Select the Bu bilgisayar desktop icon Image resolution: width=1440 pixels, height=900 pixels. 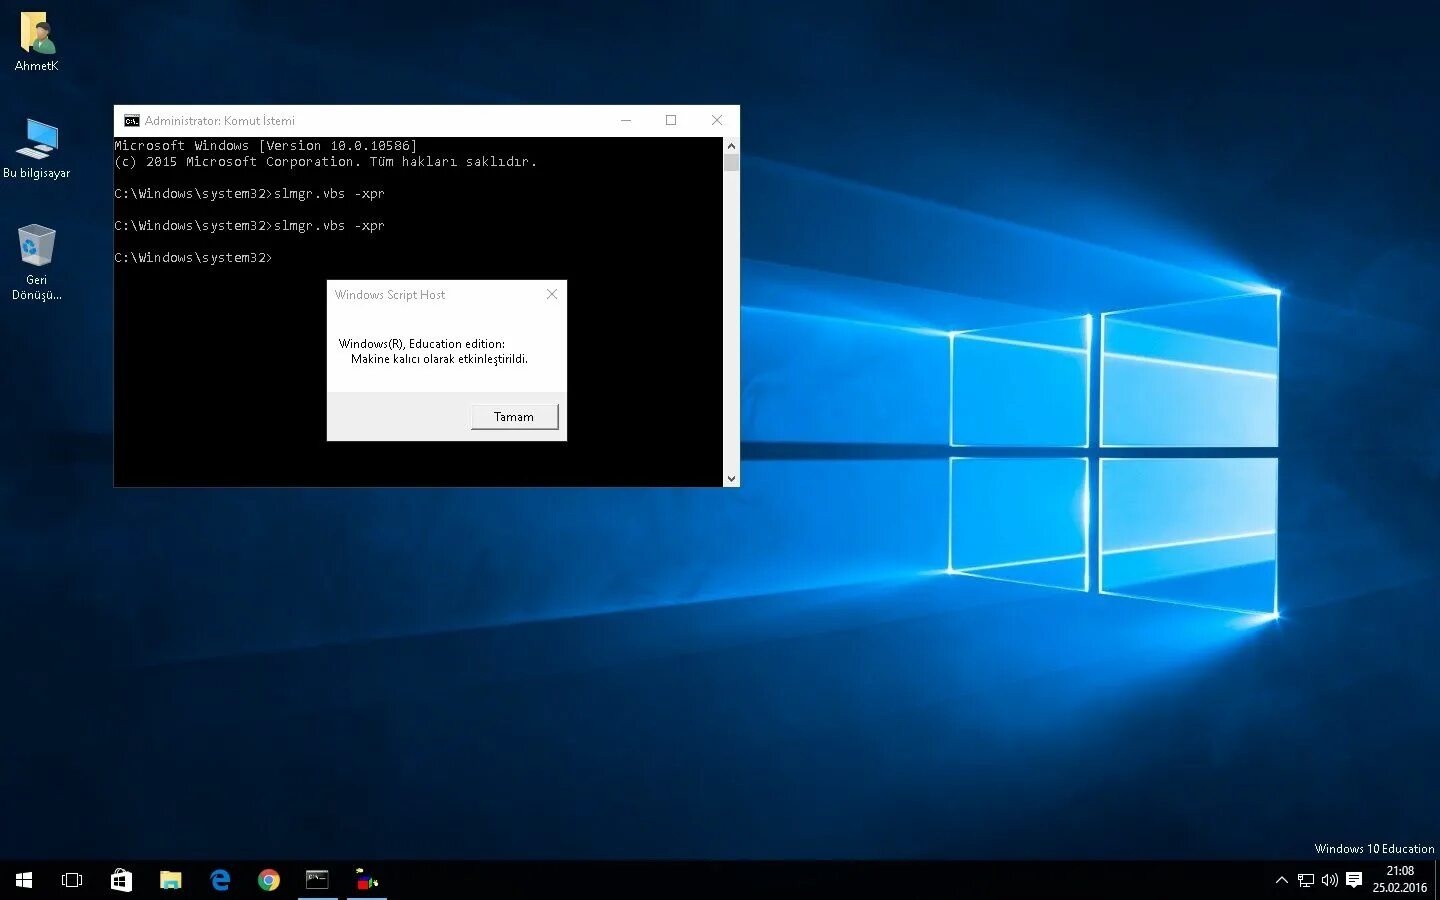pos(37,148)
